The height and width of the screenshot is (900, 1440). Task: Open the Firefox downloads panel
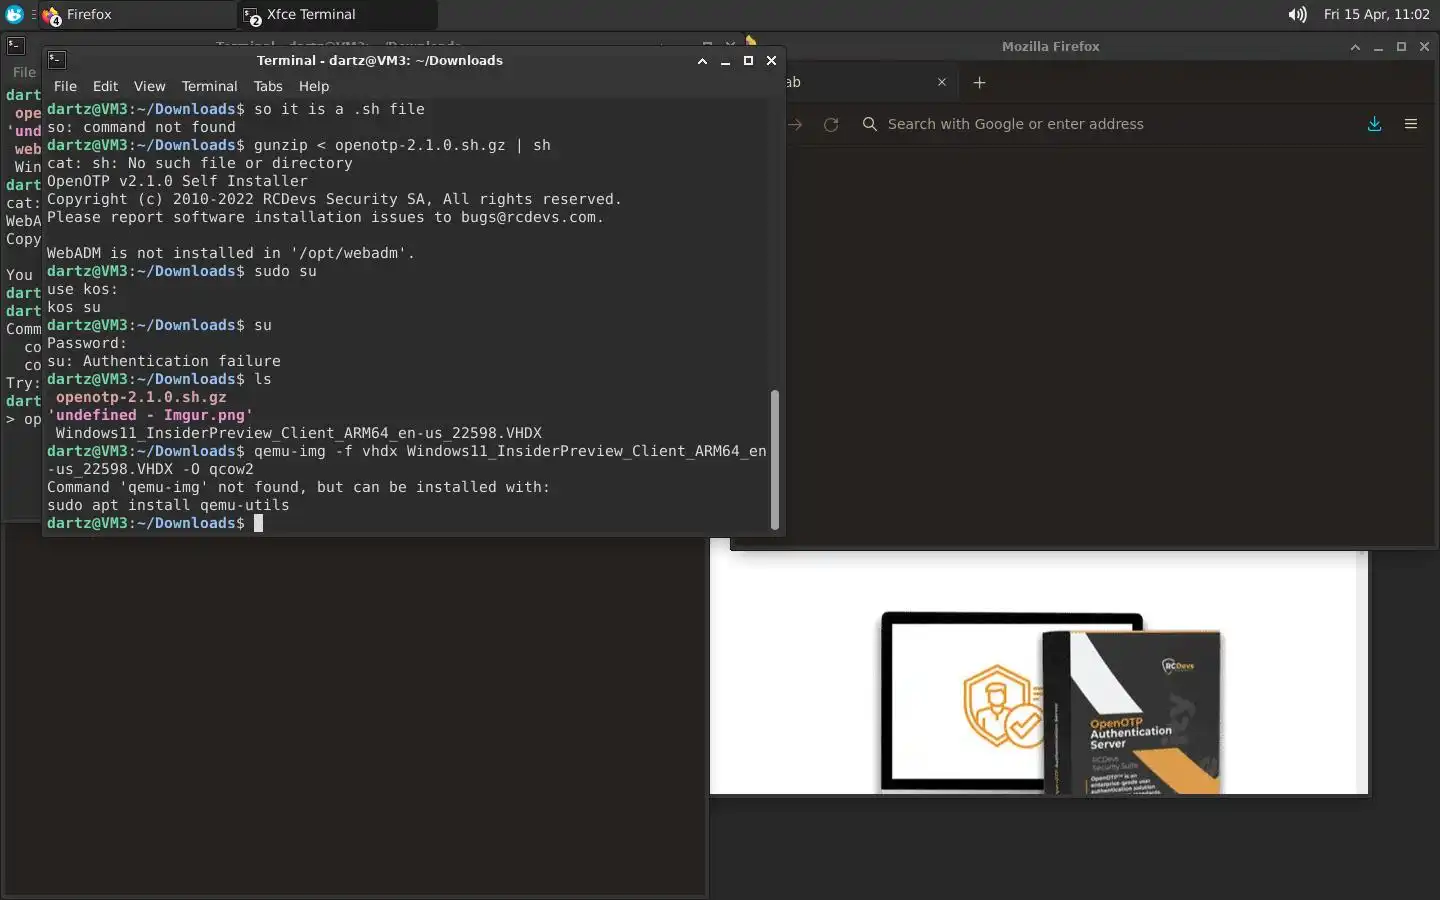pyautogui.click(x=1374, y=124)
